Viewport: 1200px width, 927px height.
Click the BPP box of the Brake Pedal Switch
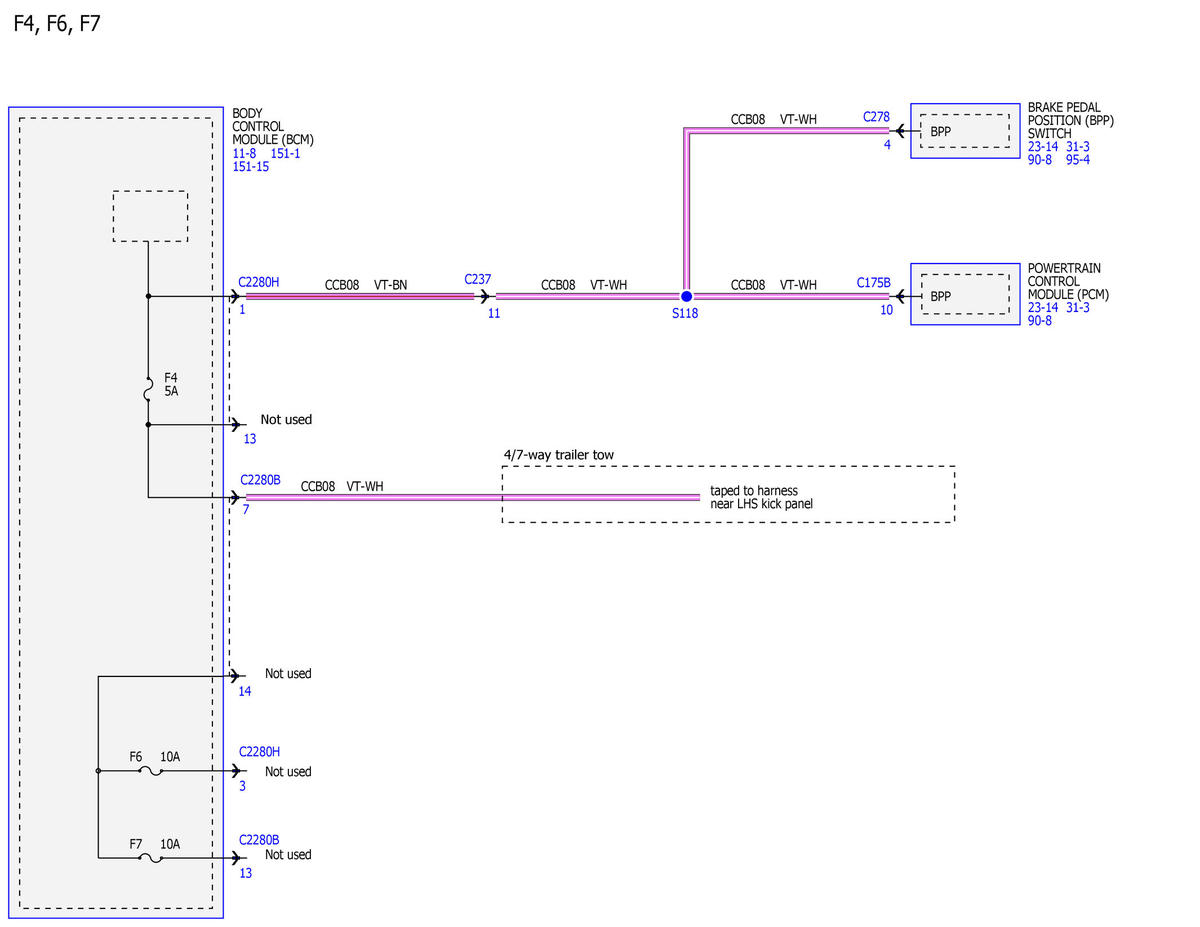(x=963, y=130)
